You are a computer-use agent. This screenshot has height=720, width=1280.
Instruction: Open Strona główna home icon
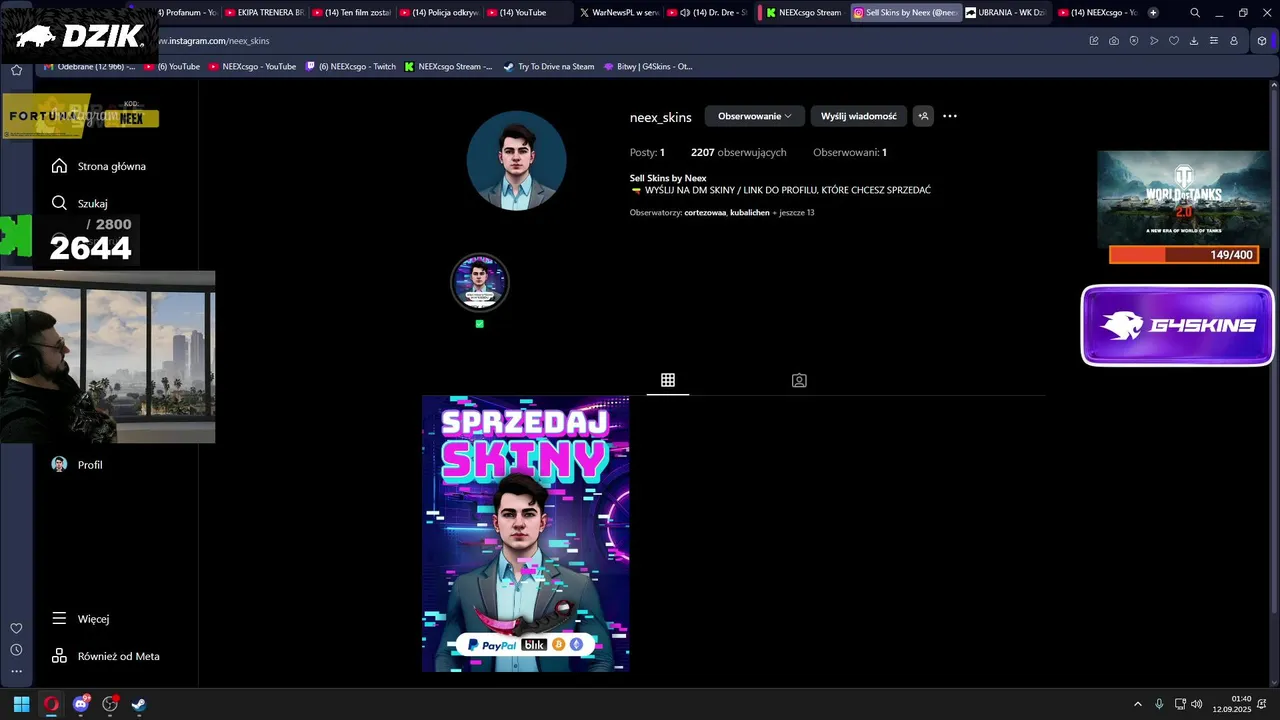pyautogui.click(x=59, y=166)
